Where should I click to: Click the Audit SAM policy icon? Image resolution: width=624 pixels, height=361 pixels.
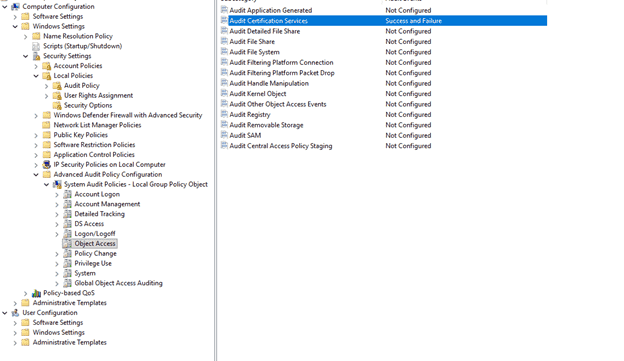[x=224, y=135]
